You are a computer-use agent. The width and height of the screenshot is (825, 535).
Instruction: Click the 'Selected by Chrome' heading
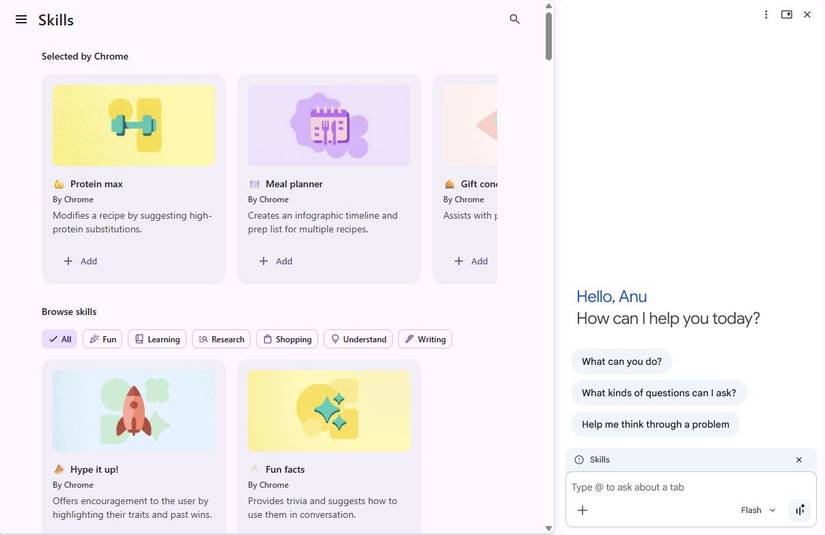[85, 56]
